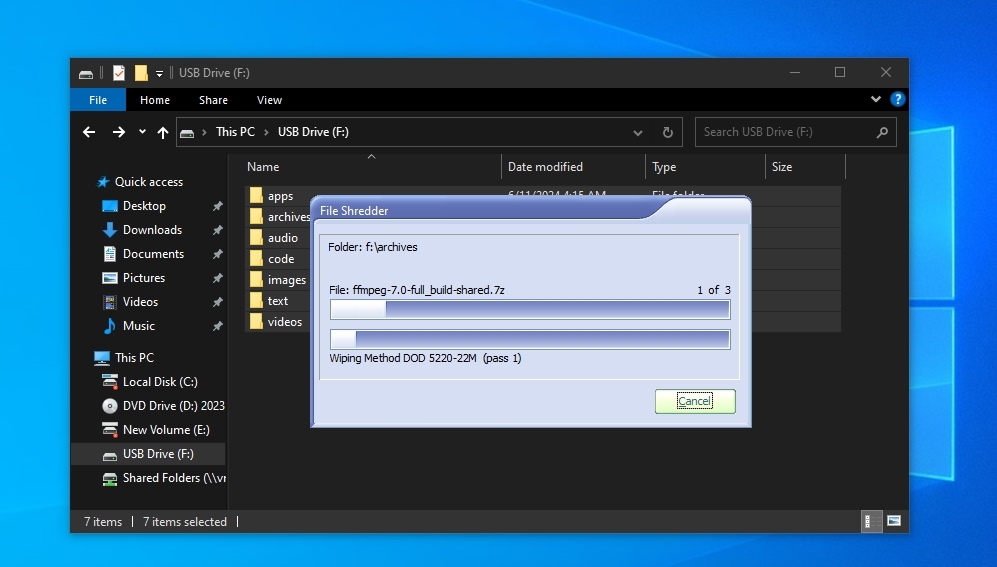Open the Home ribbon tab
Screen dimensions: 997x567
pyautogui.click(x=155, y=100)
